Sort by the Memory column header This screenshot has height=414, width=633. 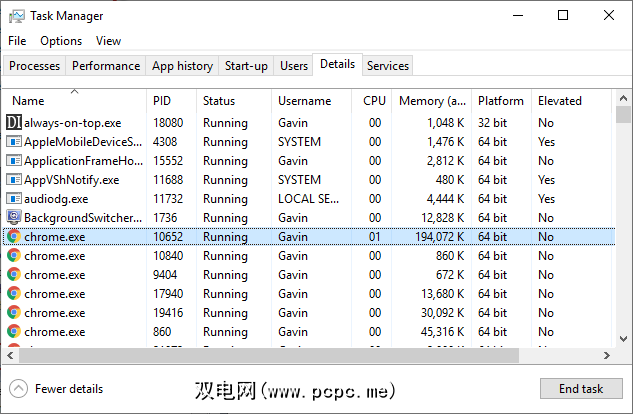pyautogui.click(x=432, y=101)
